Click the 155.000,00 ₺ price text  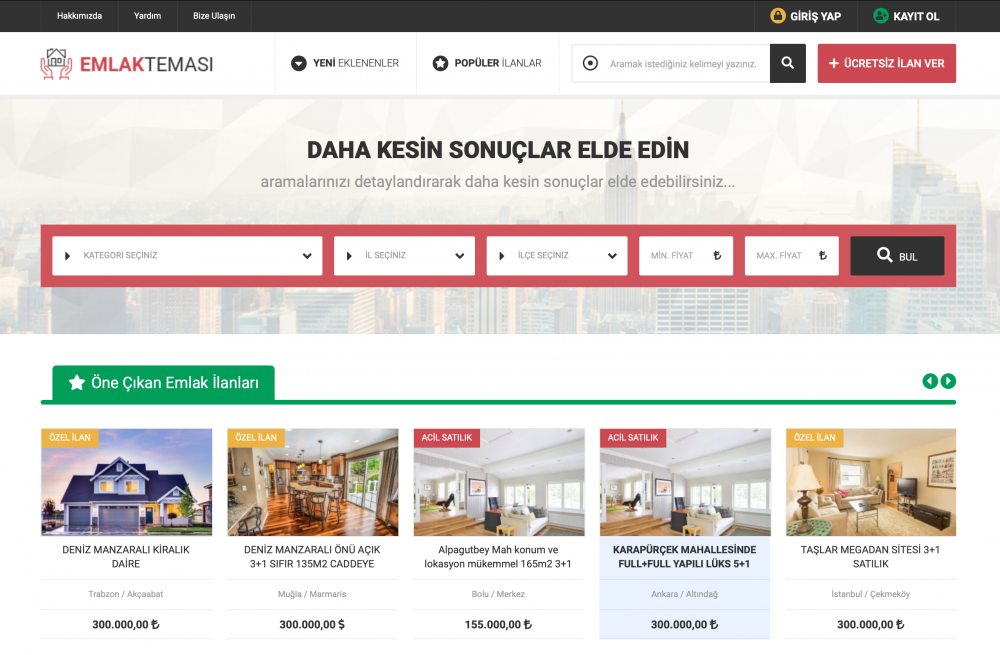point(498,624)
